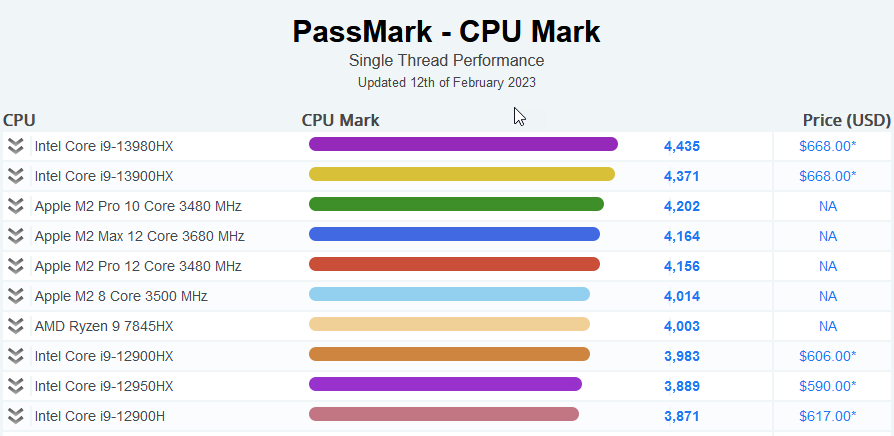Screen dimensions: 894x436
Task: Open the AMD Ryzen 9 7845HX link
Action: tap(103, 326)
